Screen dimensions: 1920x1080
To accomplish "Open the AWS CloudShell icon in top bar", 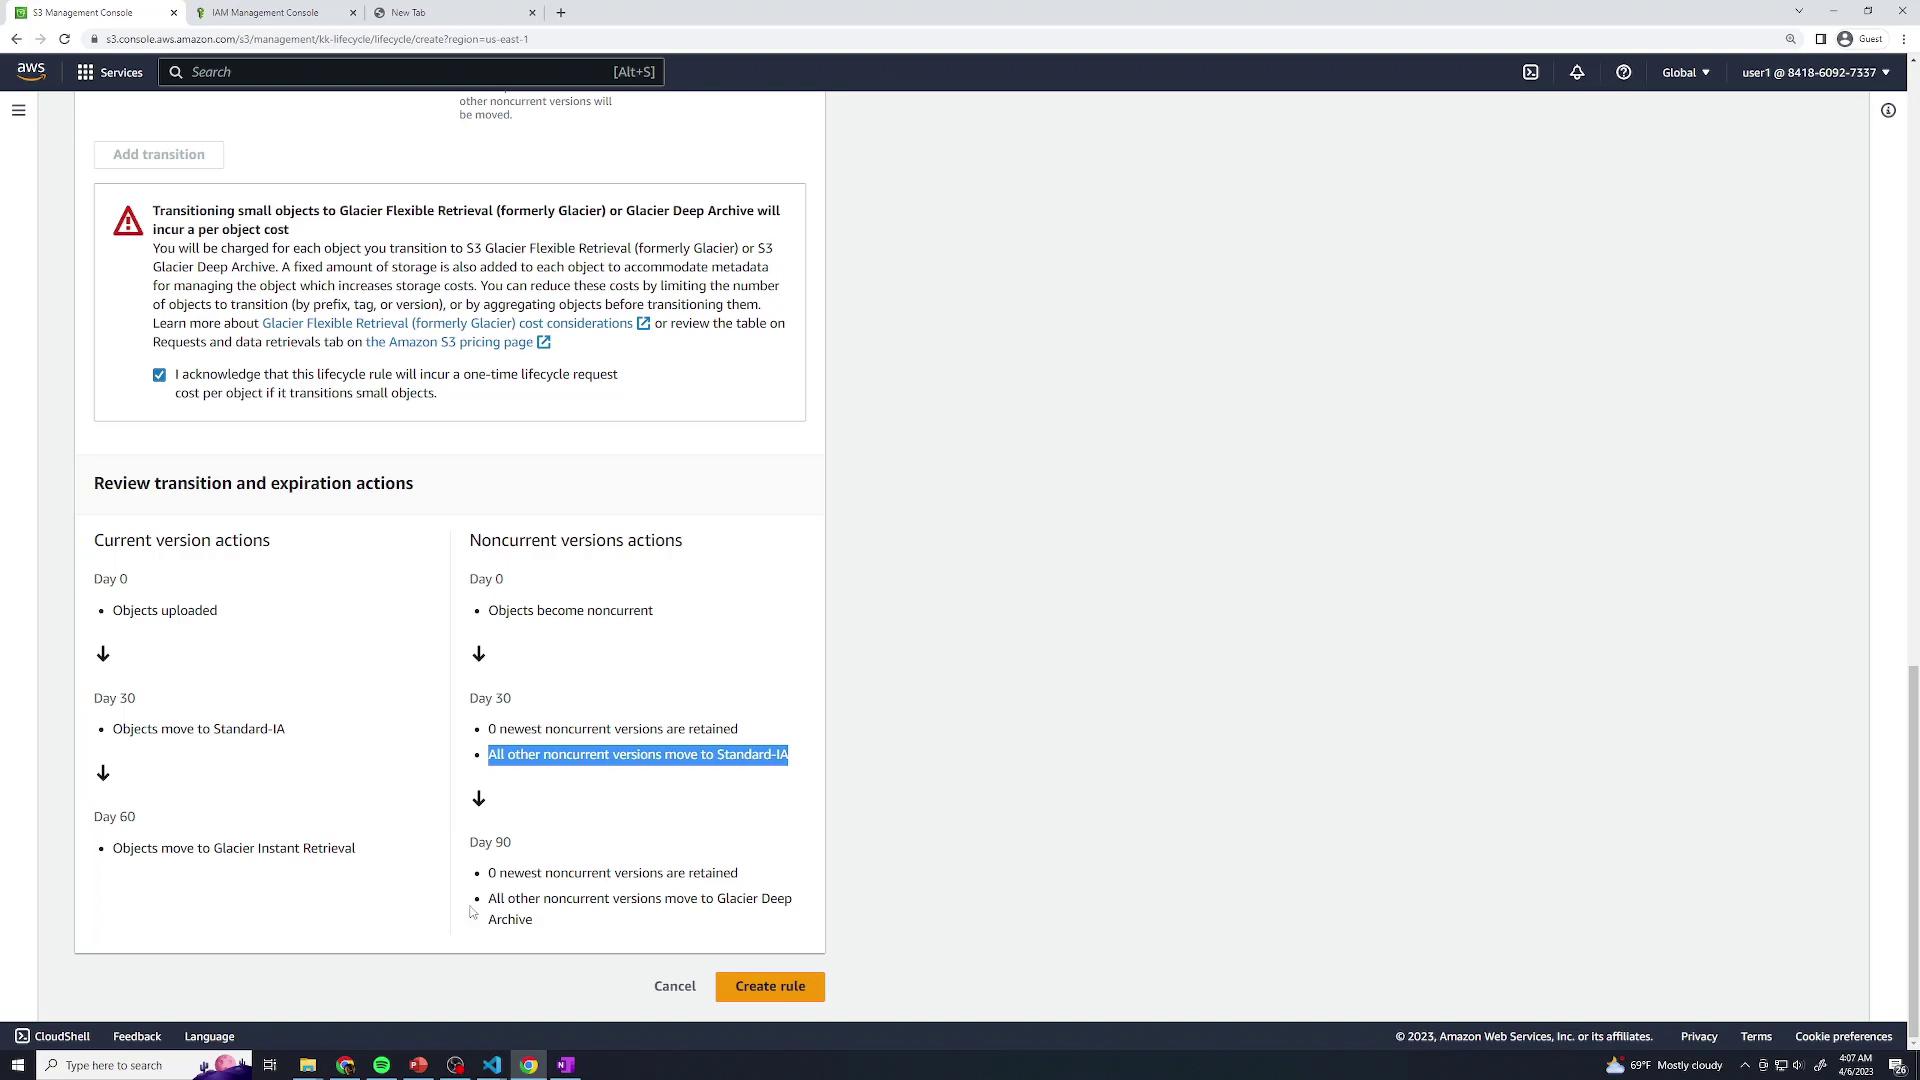I will click(1530, 72).
